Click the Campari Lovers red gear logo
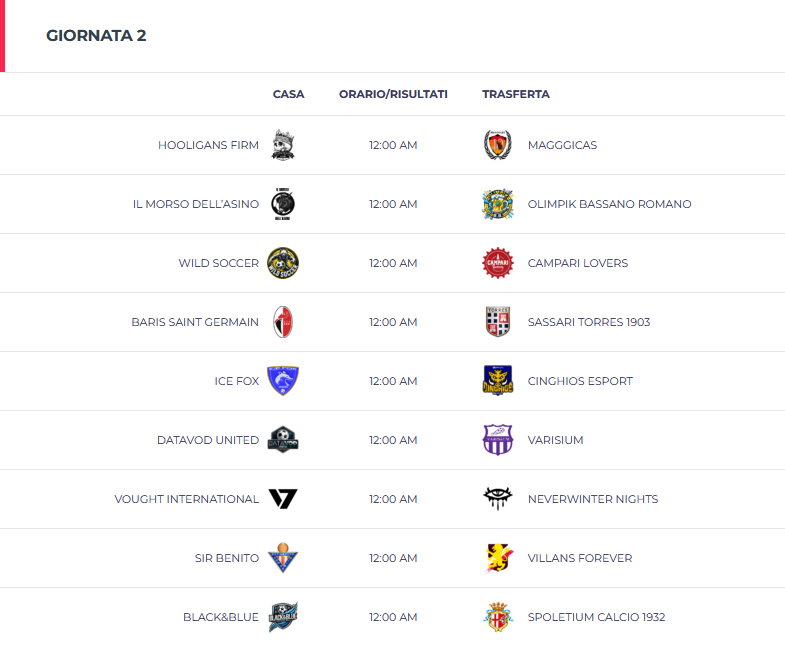 click(498, 263)
